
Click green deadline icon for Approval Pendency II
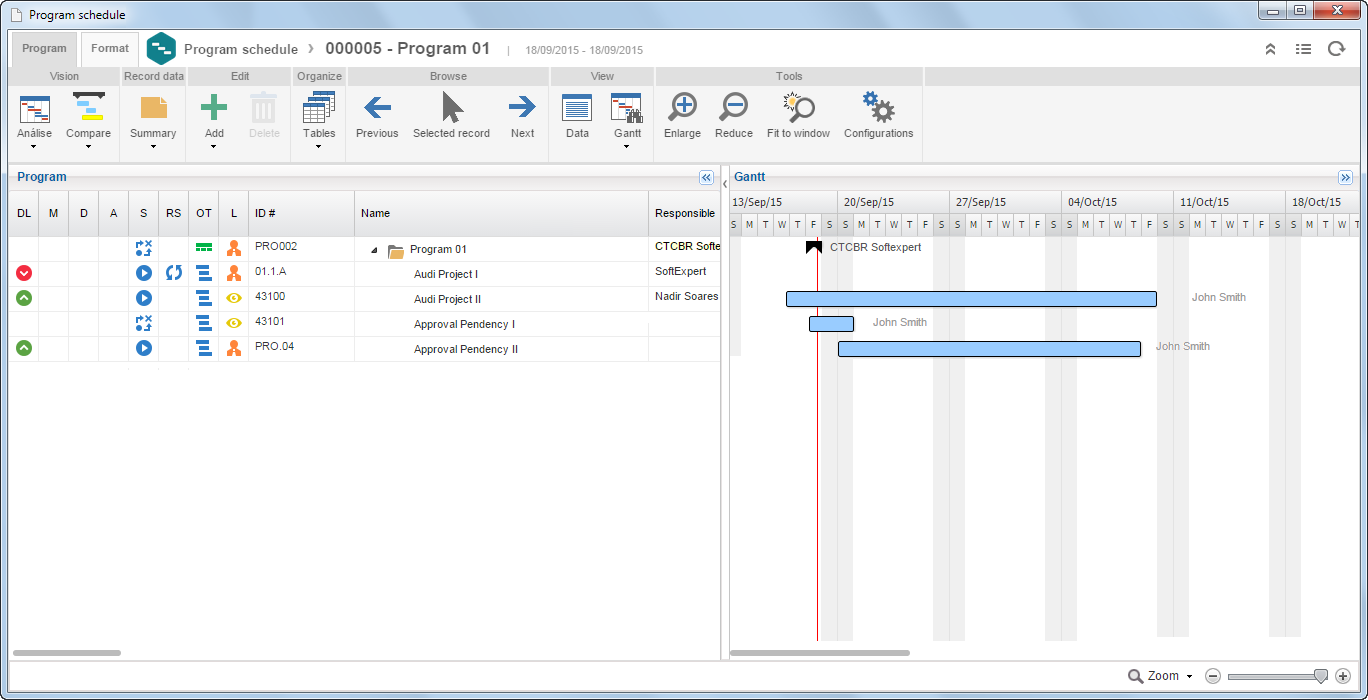(x=24, y=347)
